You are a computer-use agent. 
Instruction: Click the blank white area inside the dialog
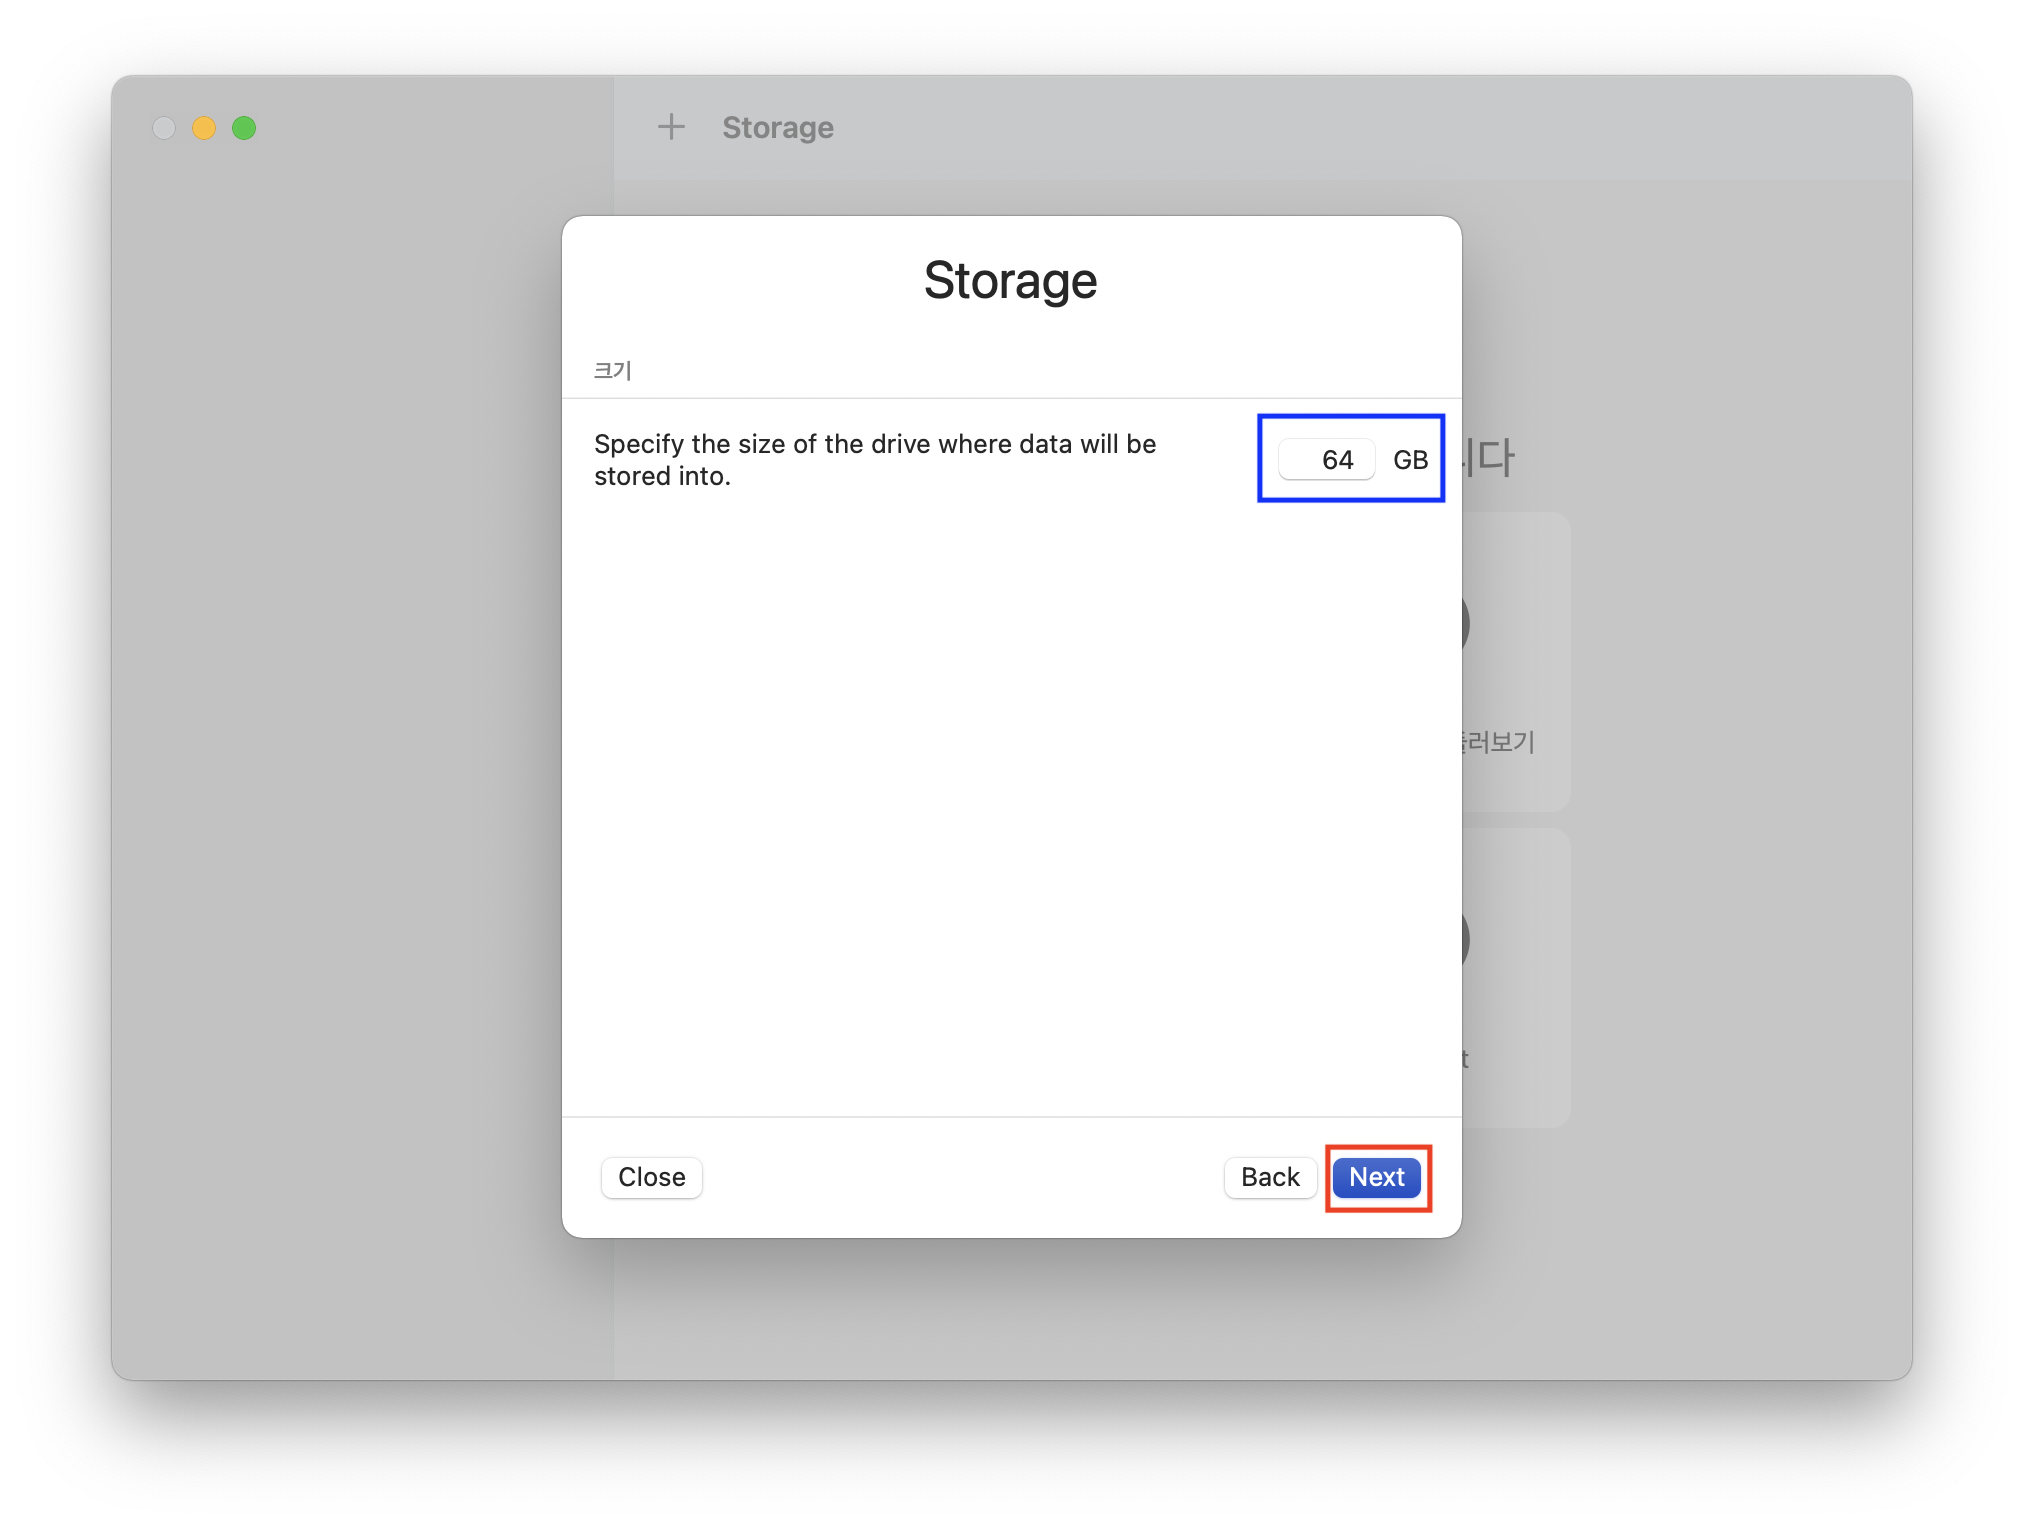click(1010, 800)
